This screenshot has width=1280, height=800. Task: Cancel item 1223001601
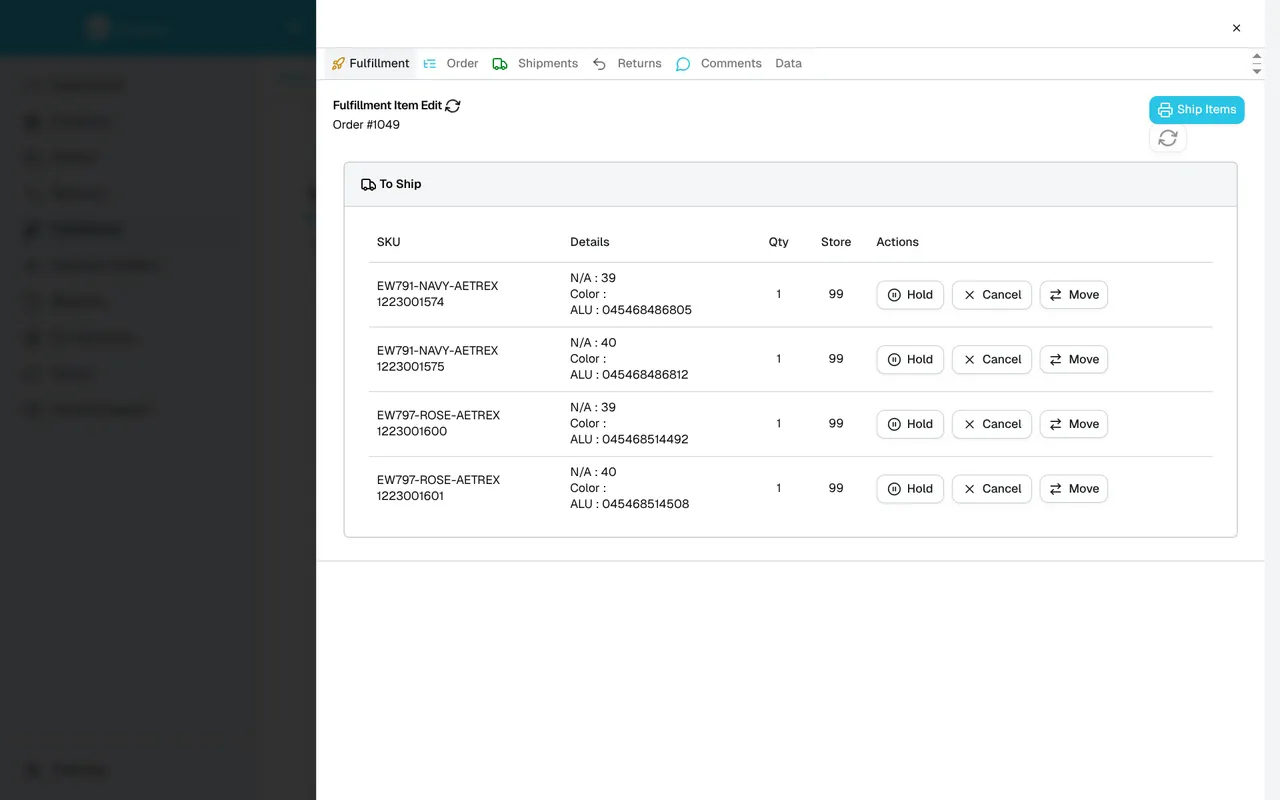[x=992, y=489]
